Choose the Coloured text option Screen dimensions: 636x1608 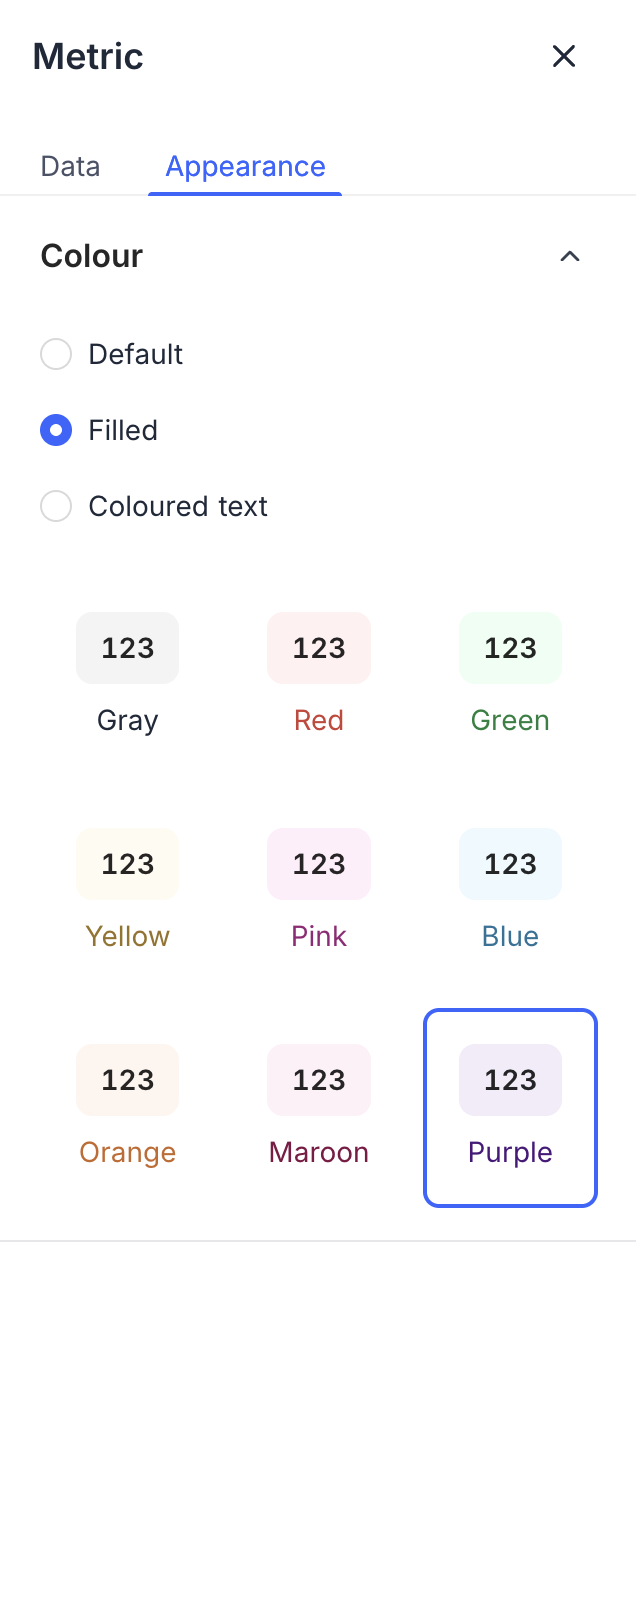click(x=56, y=506)
